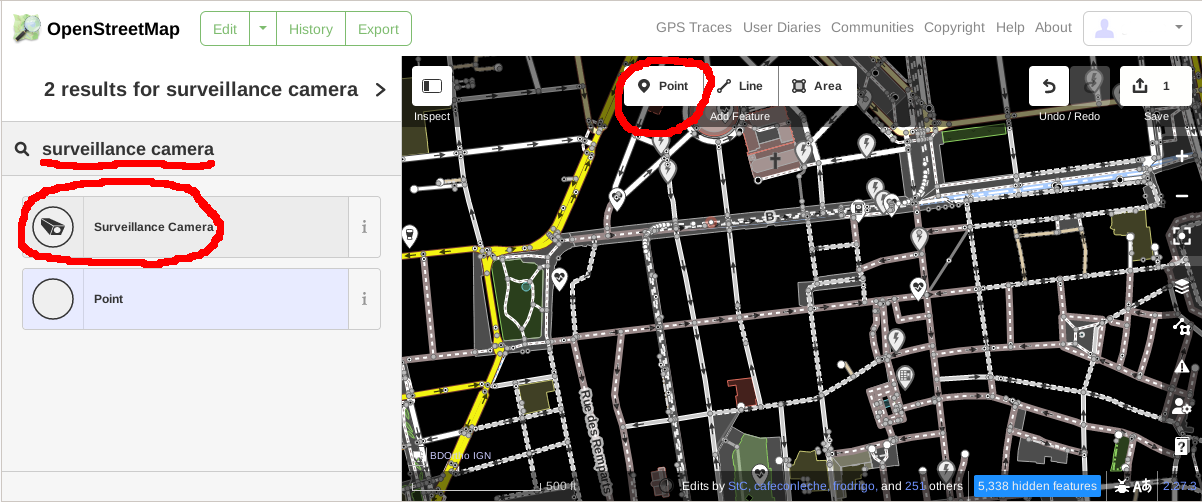Open the user account dropdown

click(x=1137, y=28)
